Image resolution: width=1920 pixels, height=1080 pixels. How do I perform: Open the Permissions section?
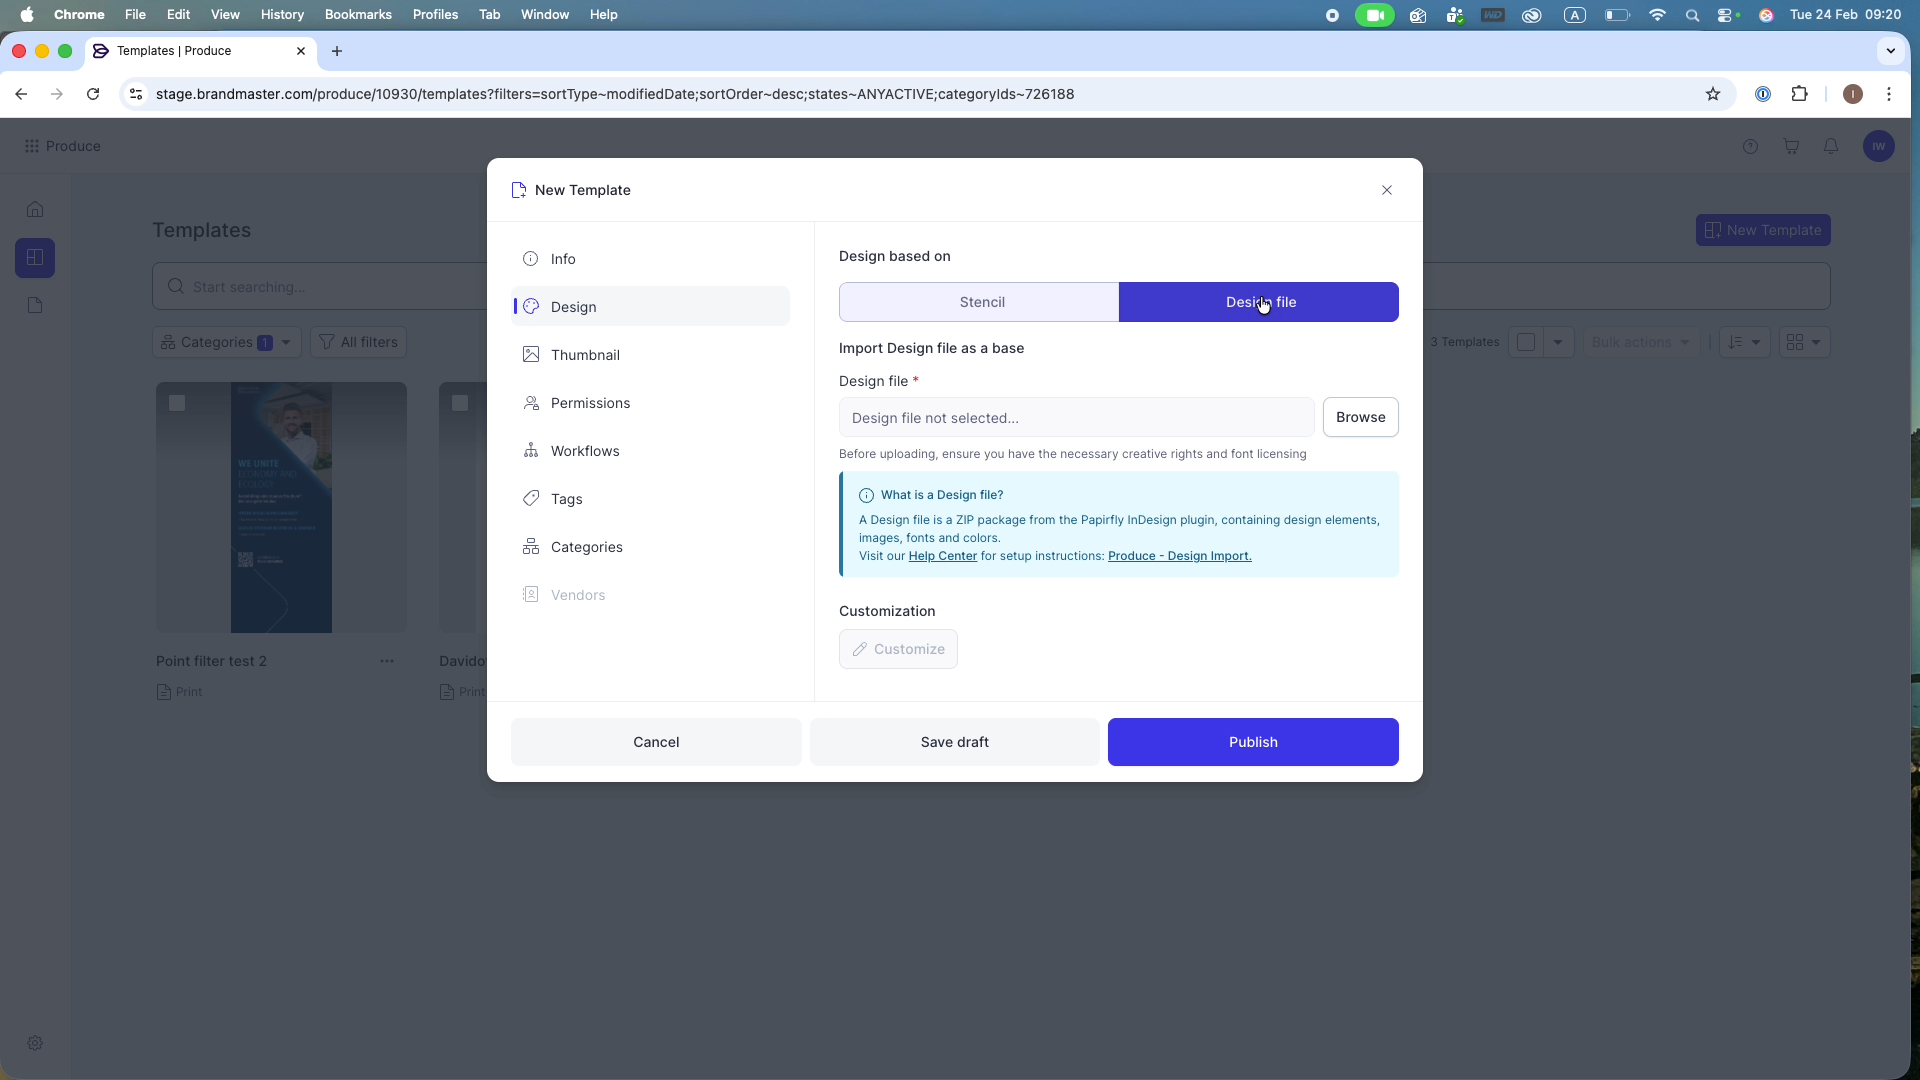coord(650,403)
